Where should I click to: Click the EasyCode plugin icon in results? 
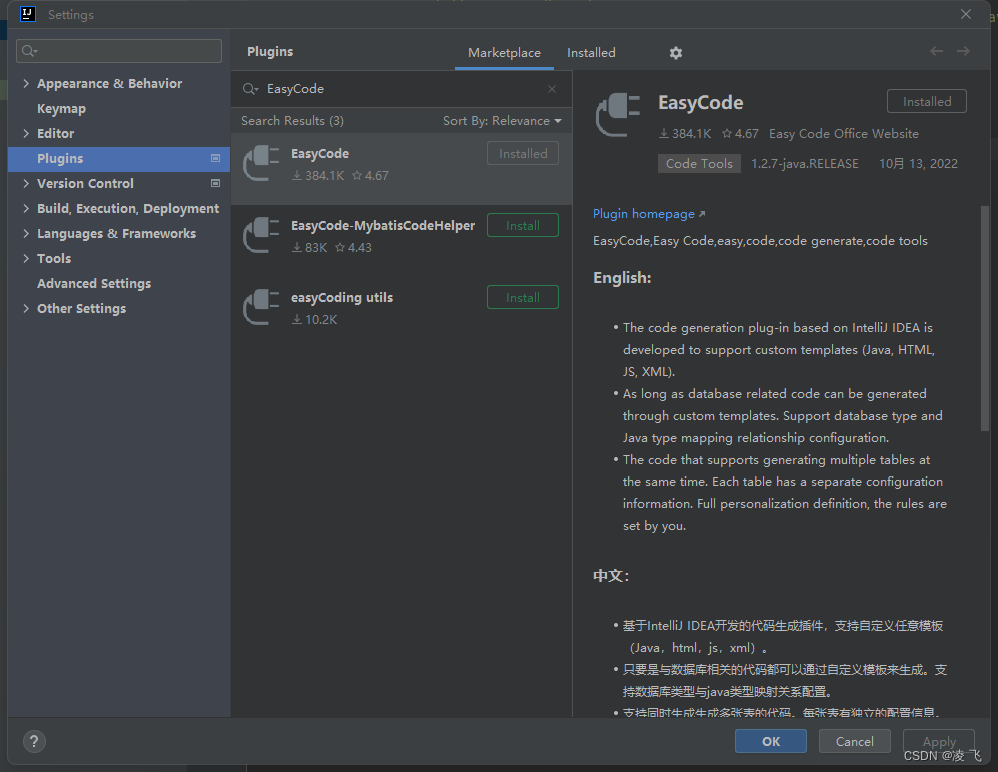pos(262,164)
